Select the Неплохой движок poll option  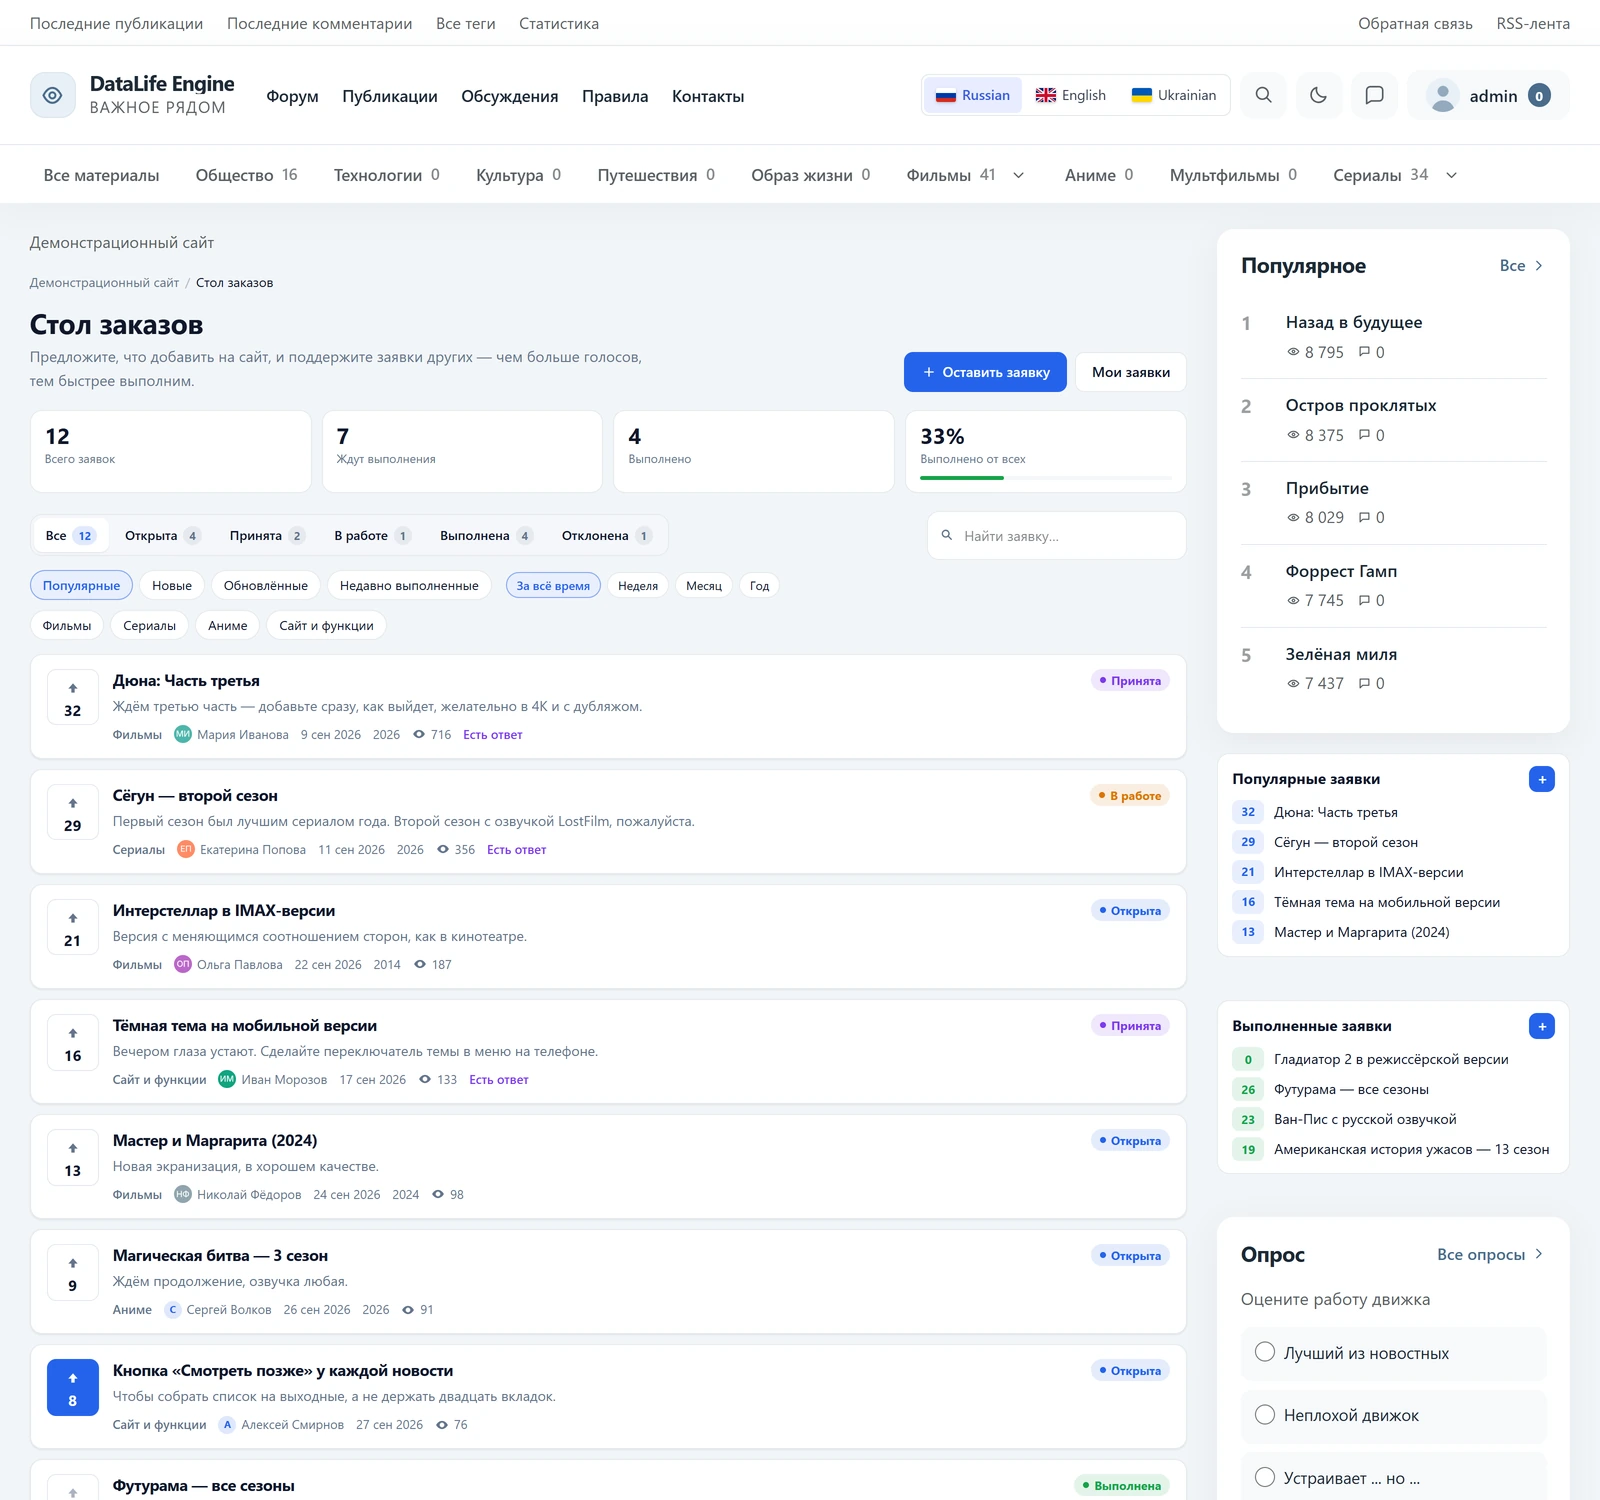point(1393,1415)
